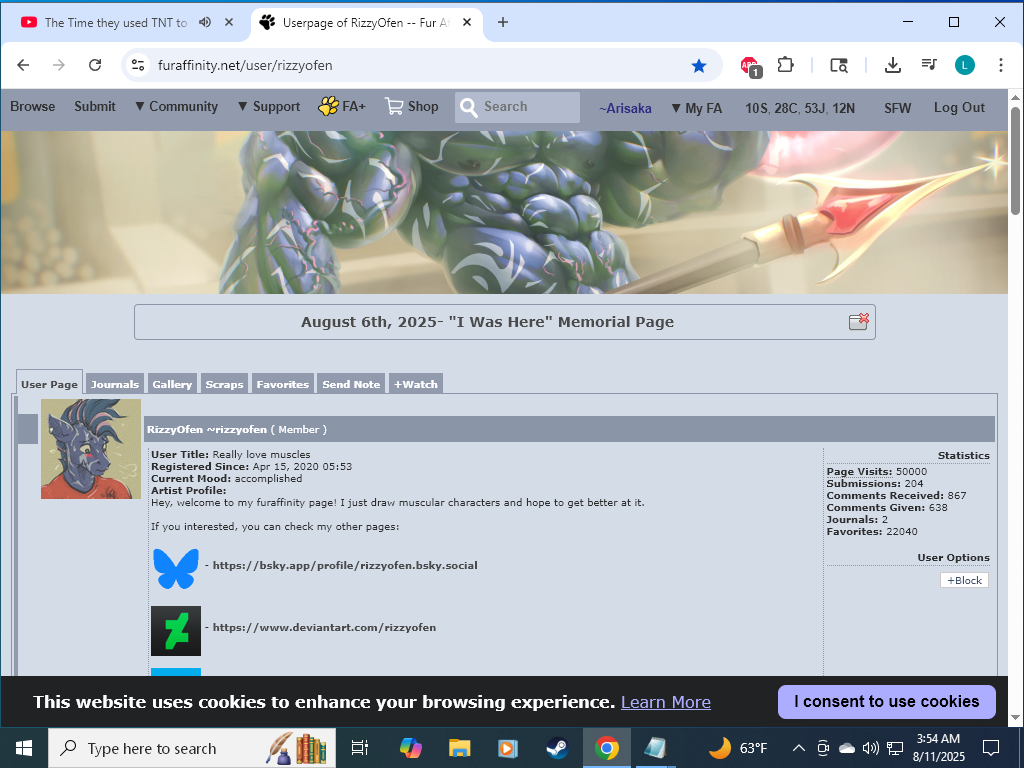Image resolution: width=1024 pixels, height=768 pixels.
Task: Open Chrome three-dot menu
Action: [1000, 65]
